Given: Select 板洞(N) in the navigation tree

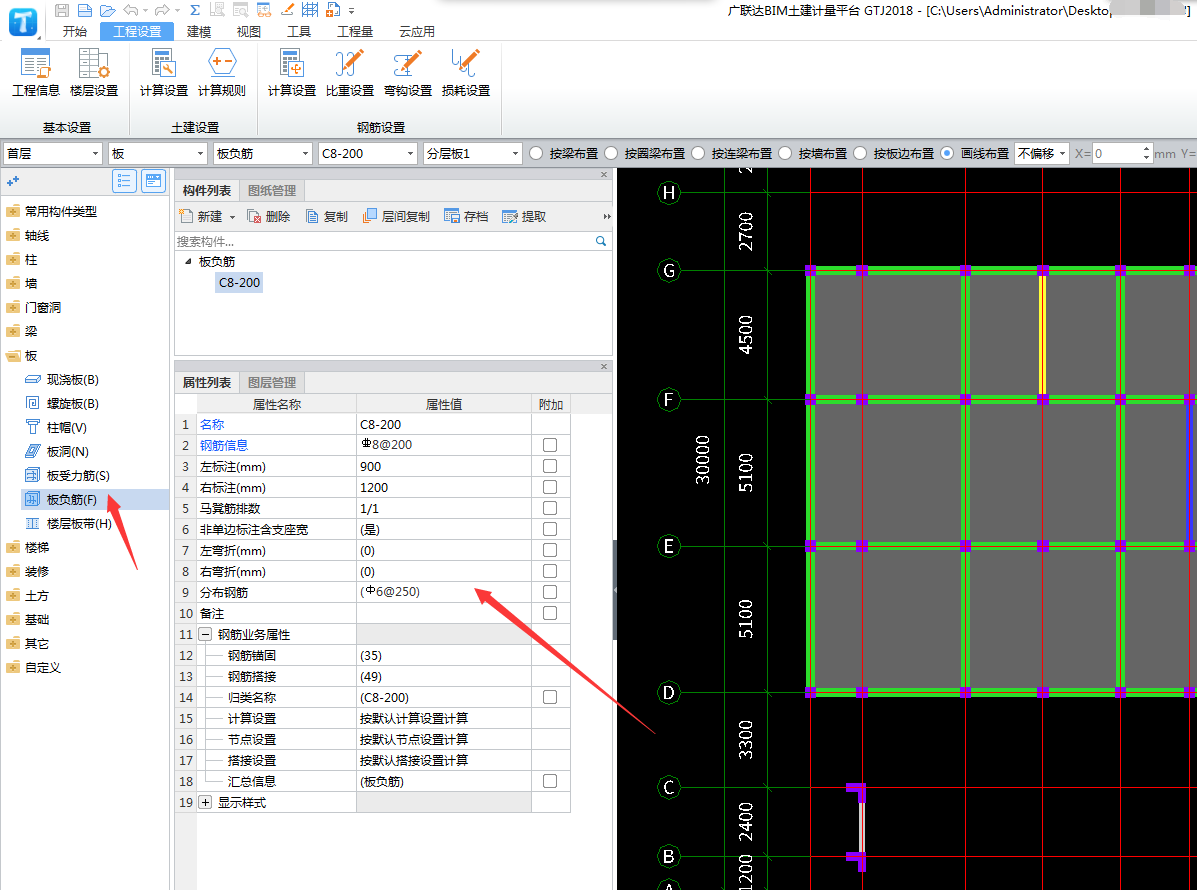Looking at the screenshot, I should (67, 451).
